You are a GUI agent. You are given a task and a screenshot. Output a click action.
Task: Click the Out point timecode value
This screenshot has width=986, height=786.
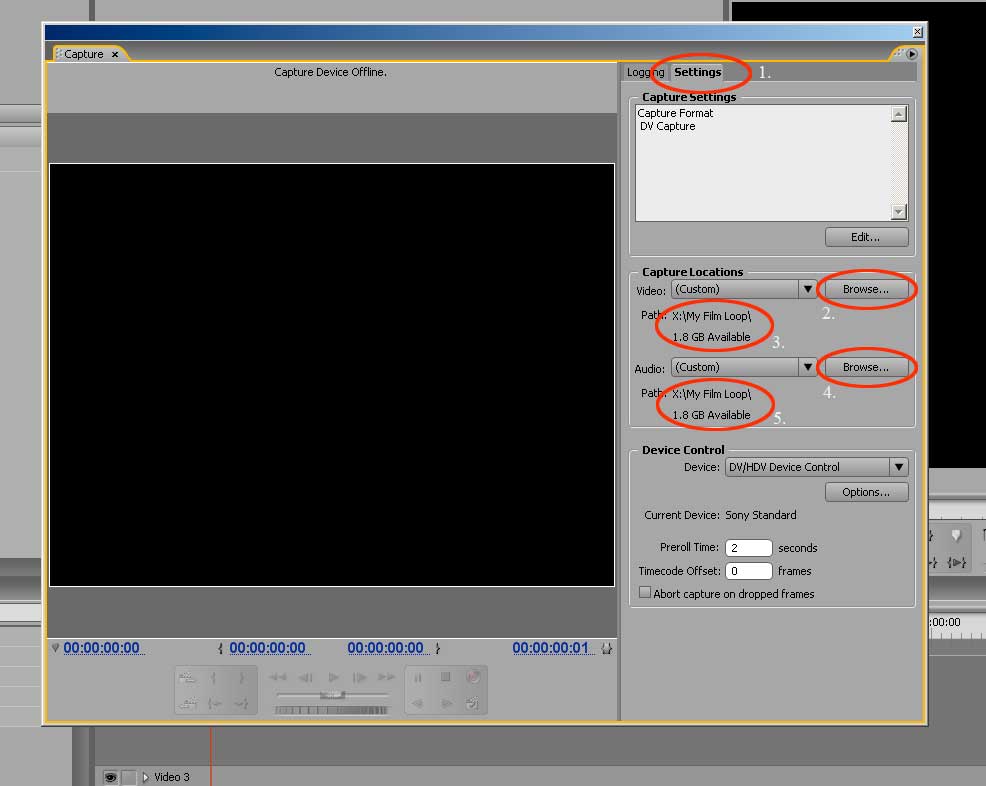click(385, 648)
